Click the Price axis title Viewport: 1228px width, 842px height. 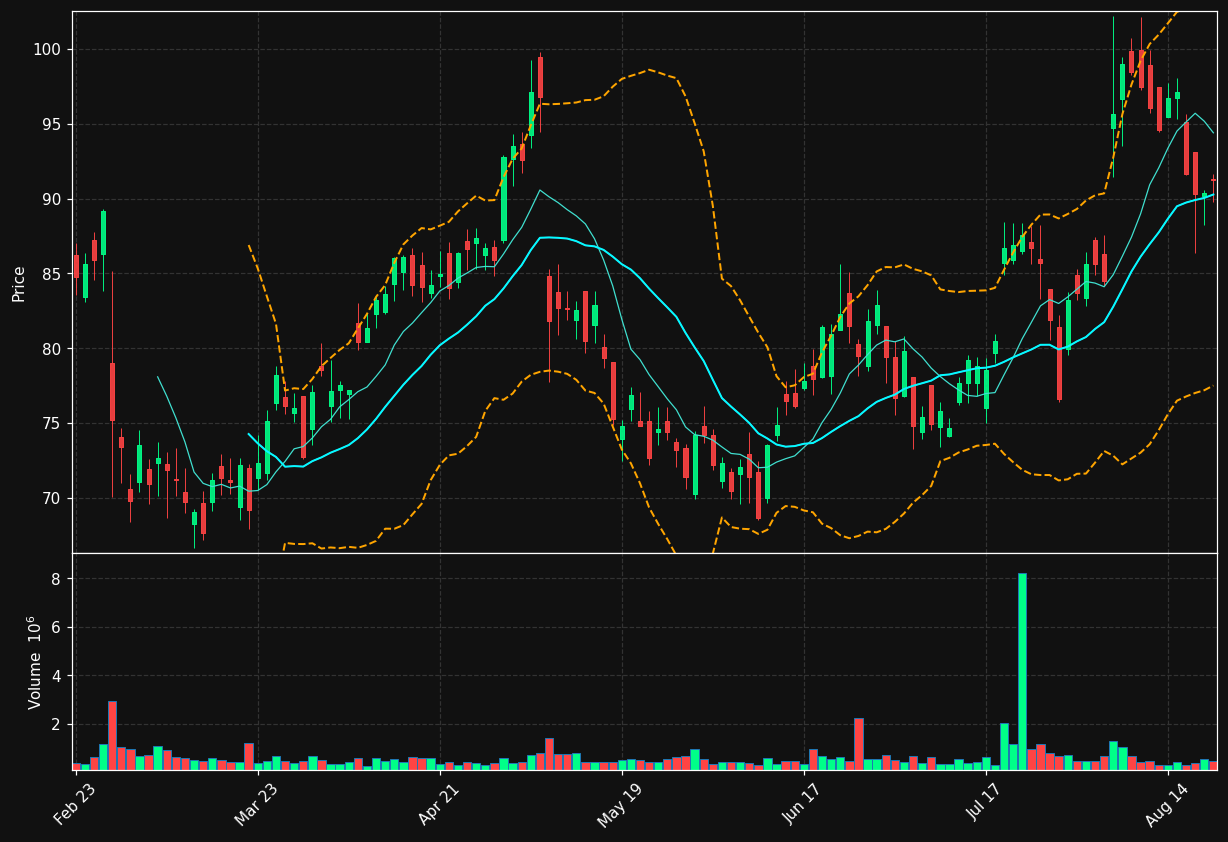[19, 283]
